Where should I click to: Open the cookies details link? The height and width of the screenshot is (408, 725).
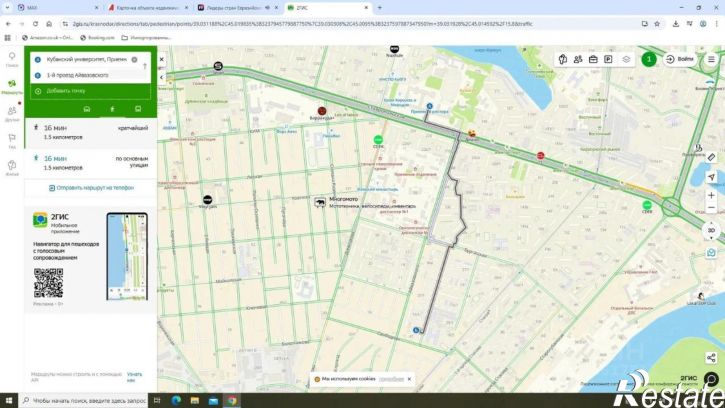coord(391,379)
